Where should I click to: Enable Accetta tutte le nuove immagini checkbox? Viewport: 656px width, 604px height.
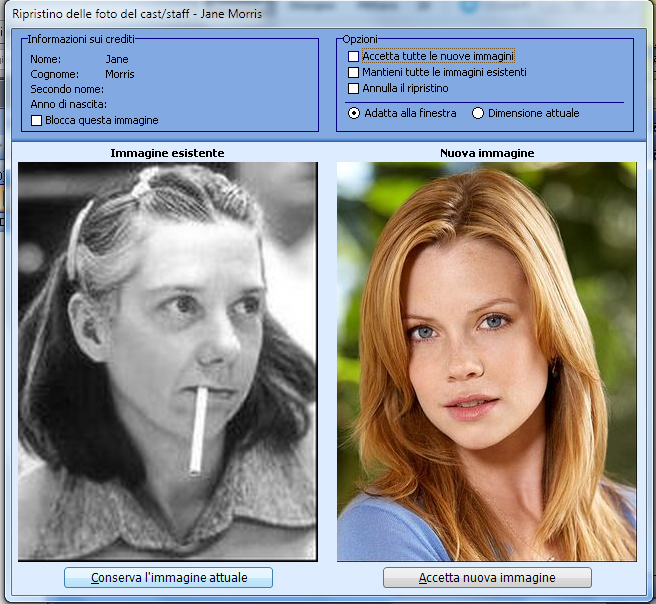pyautogui.click(x=354, y=56)
